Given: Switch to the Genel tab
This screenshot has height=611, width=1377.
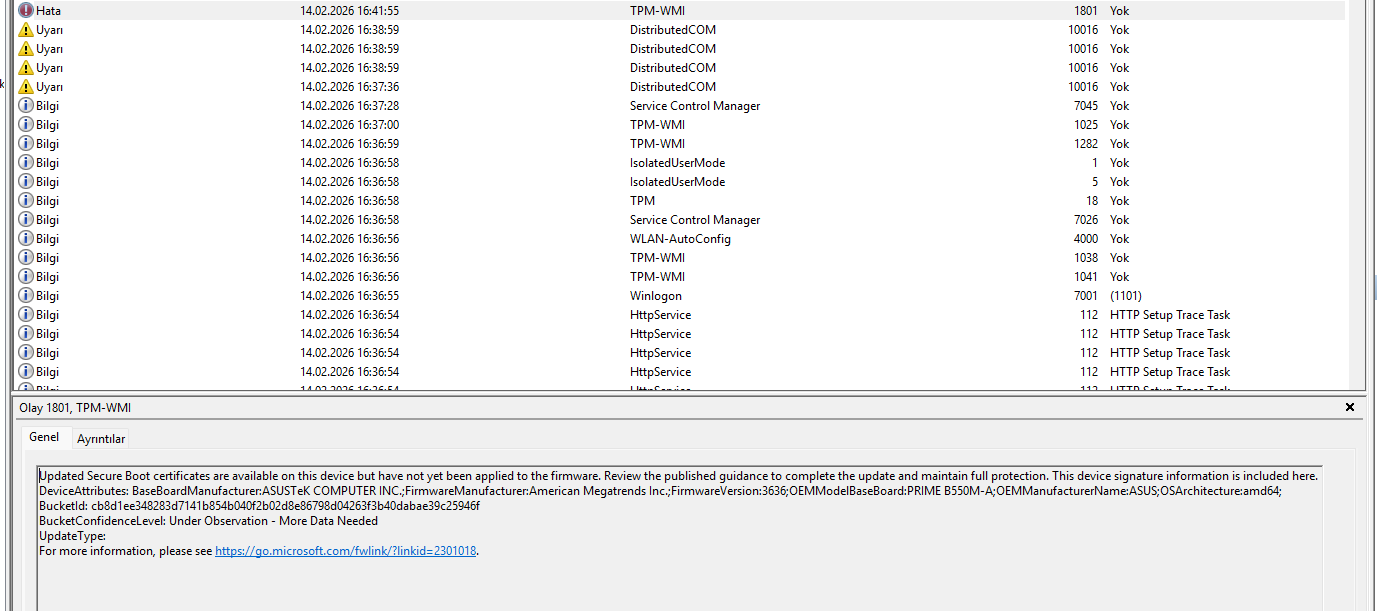Looking at the screenshot, I should [x=44, y=437].
